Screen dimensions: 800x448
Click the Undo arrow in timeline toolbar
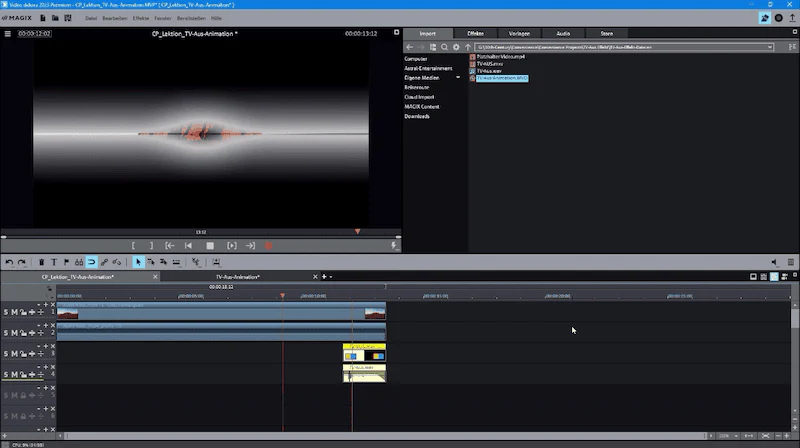(9, 262)
